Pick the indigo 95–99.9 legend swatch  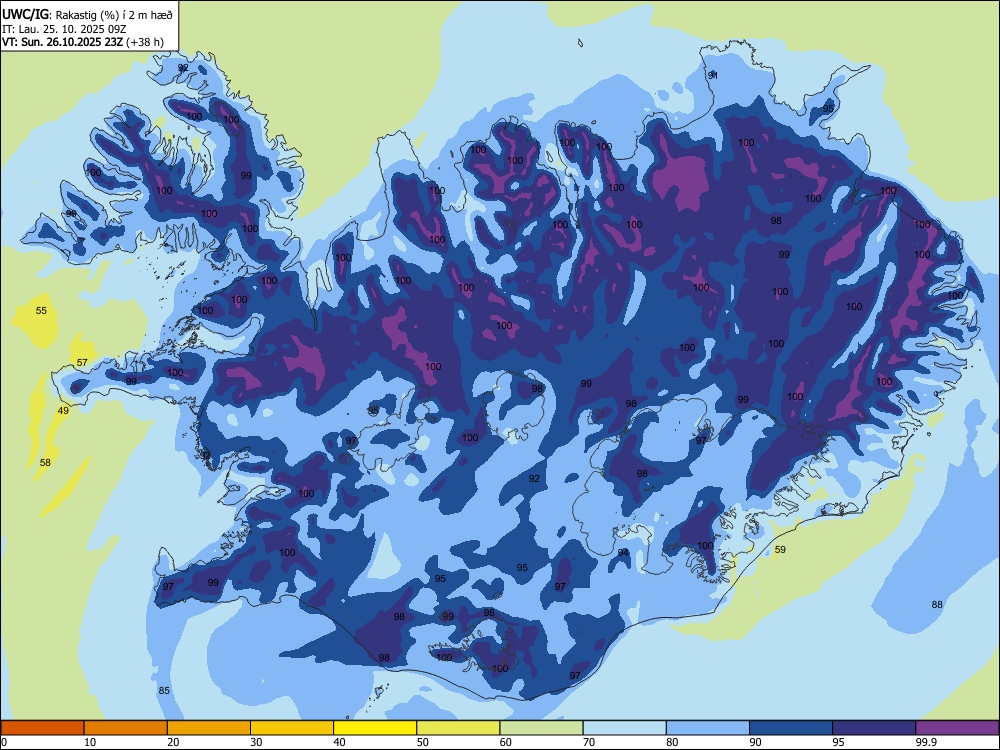[x=874, y=728]
